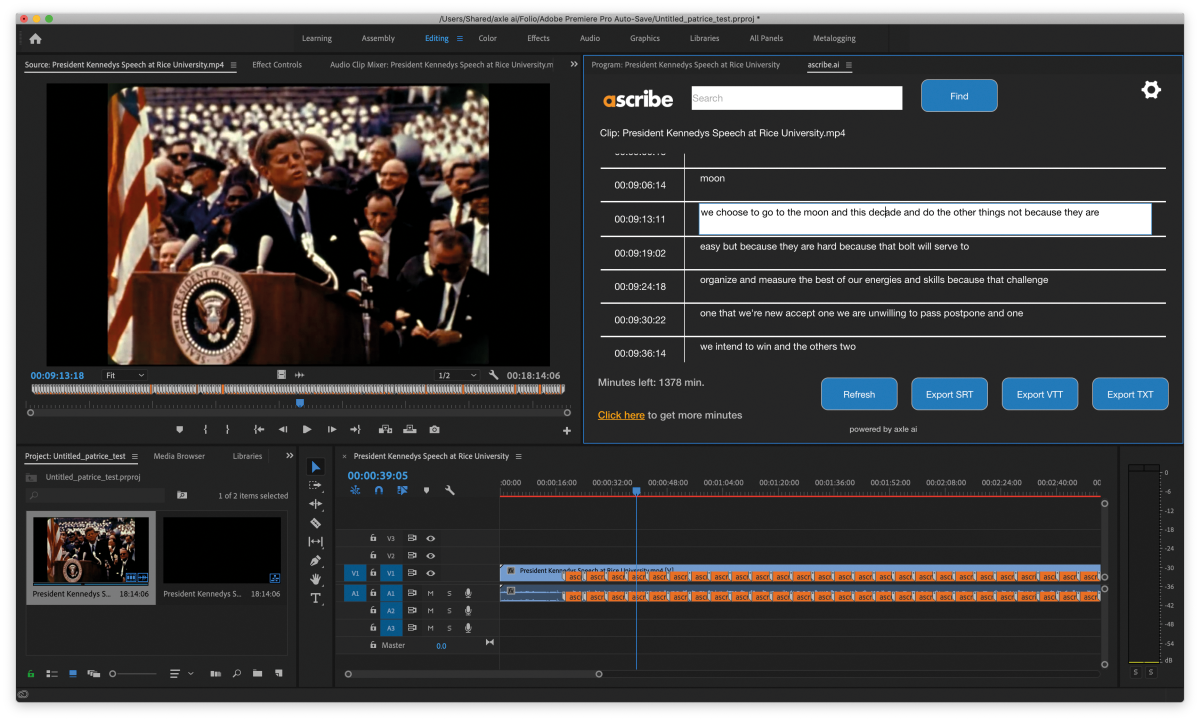Viewport: 1200px width, 721px height.
Task: Select the Selection arrow tool
Action: [x=316, y=467]
